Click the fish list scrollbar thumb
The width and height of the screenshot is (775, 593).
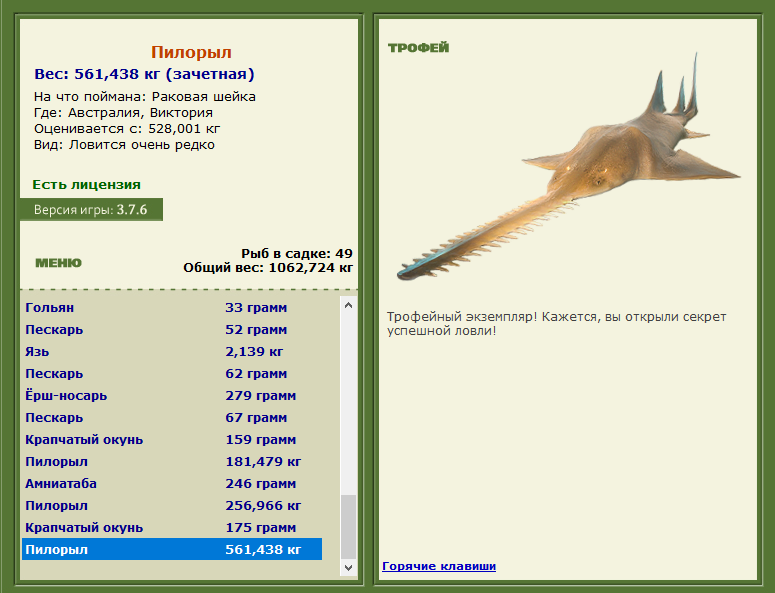click(x=348, y=527)
